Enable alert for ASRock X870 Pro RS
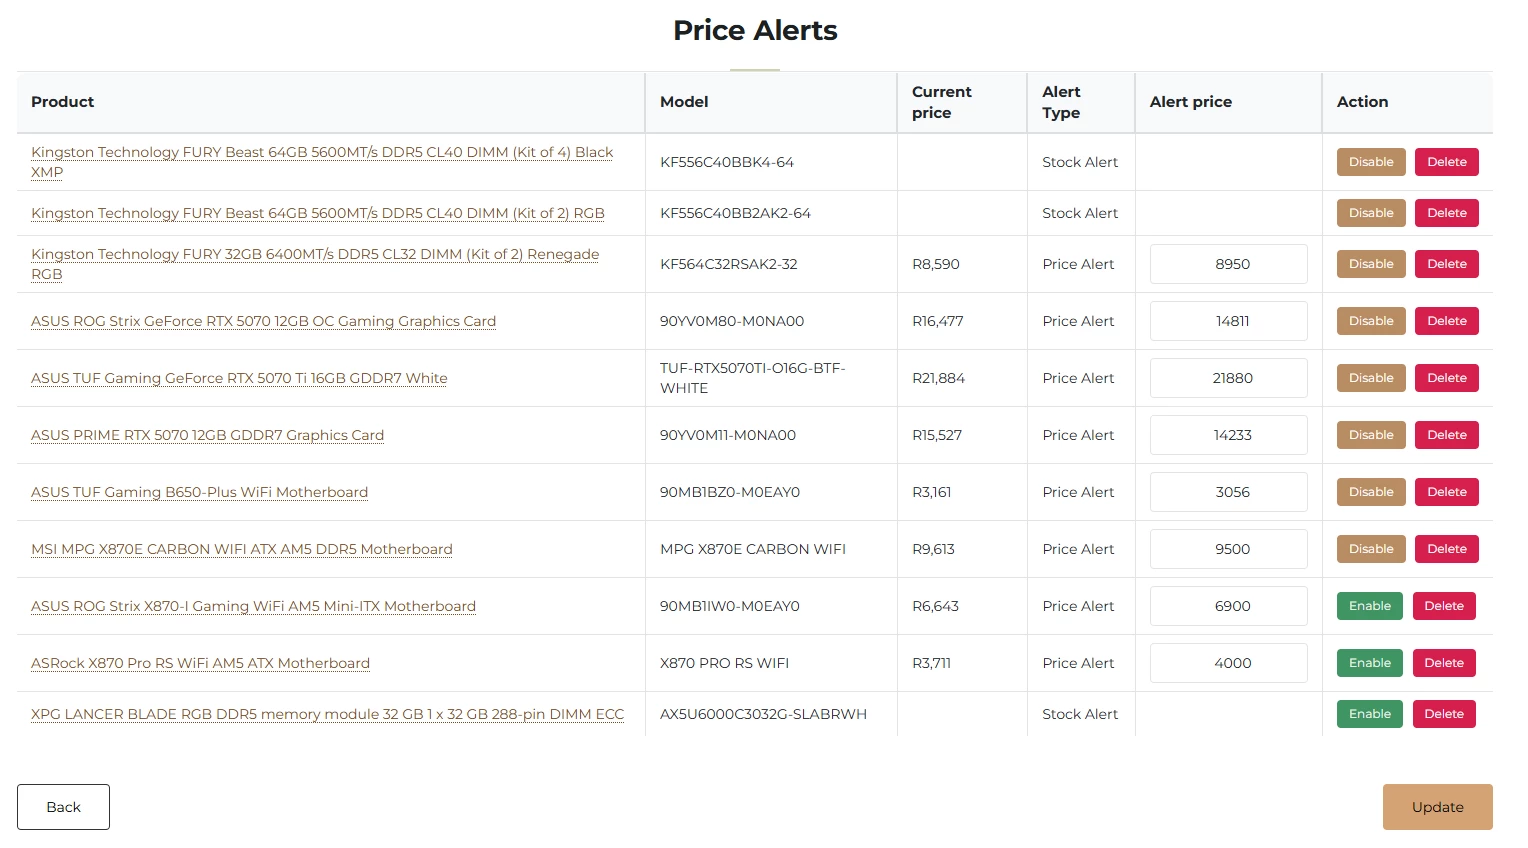 coord(1370,663)
